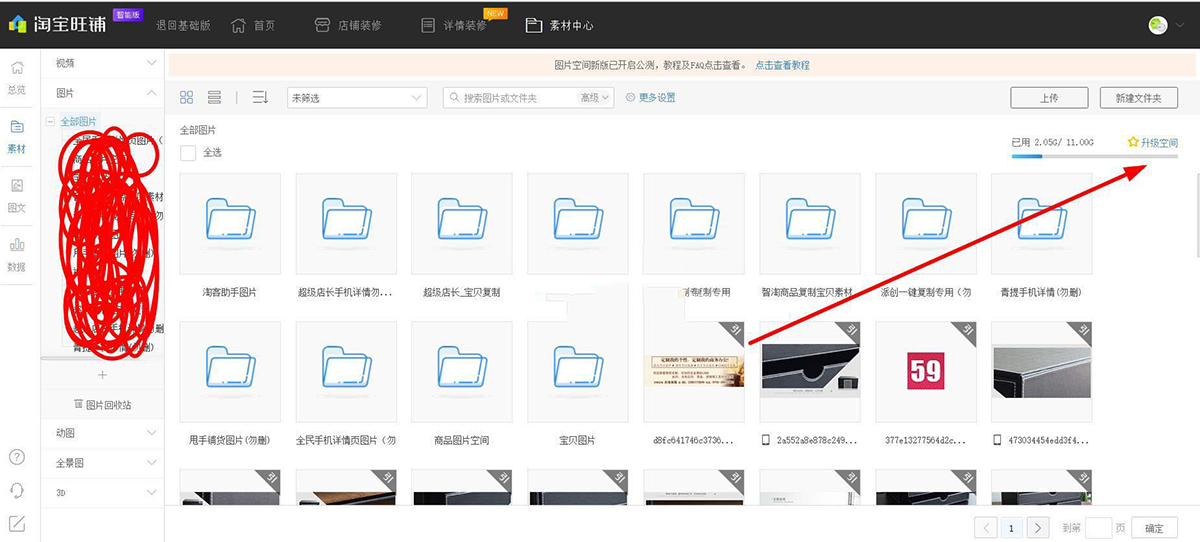Check the 全选 checkbox

point(188,153)
